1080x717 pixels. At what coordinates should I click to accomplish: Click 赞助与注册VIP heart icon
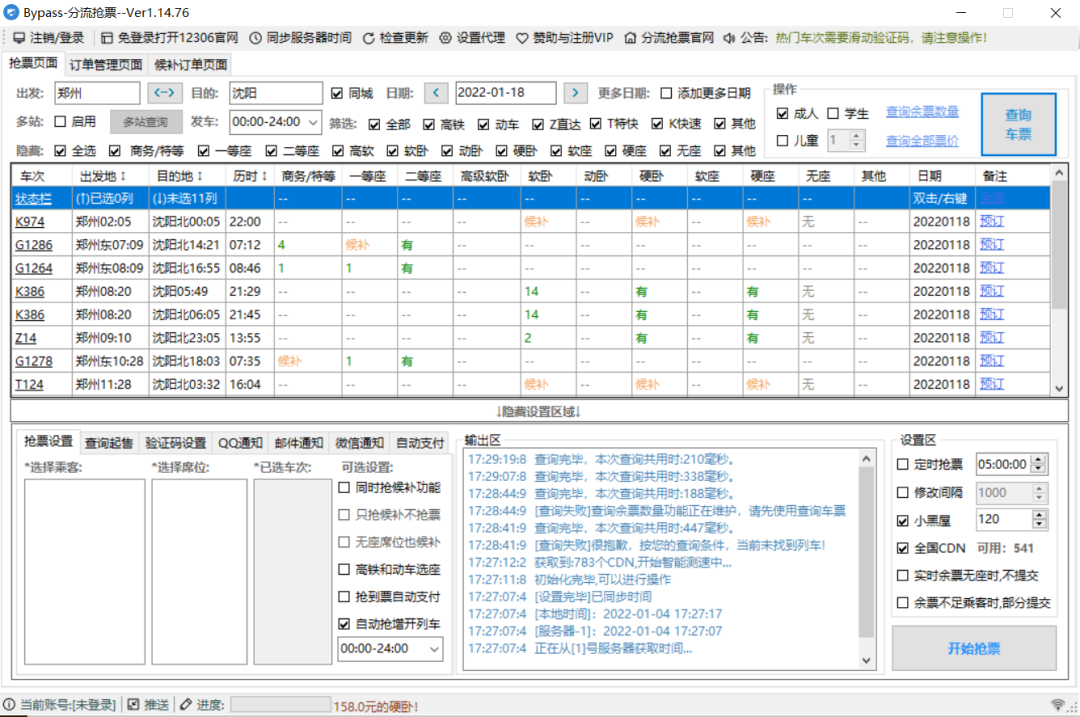pyautogui.click(x=523, y=38)
